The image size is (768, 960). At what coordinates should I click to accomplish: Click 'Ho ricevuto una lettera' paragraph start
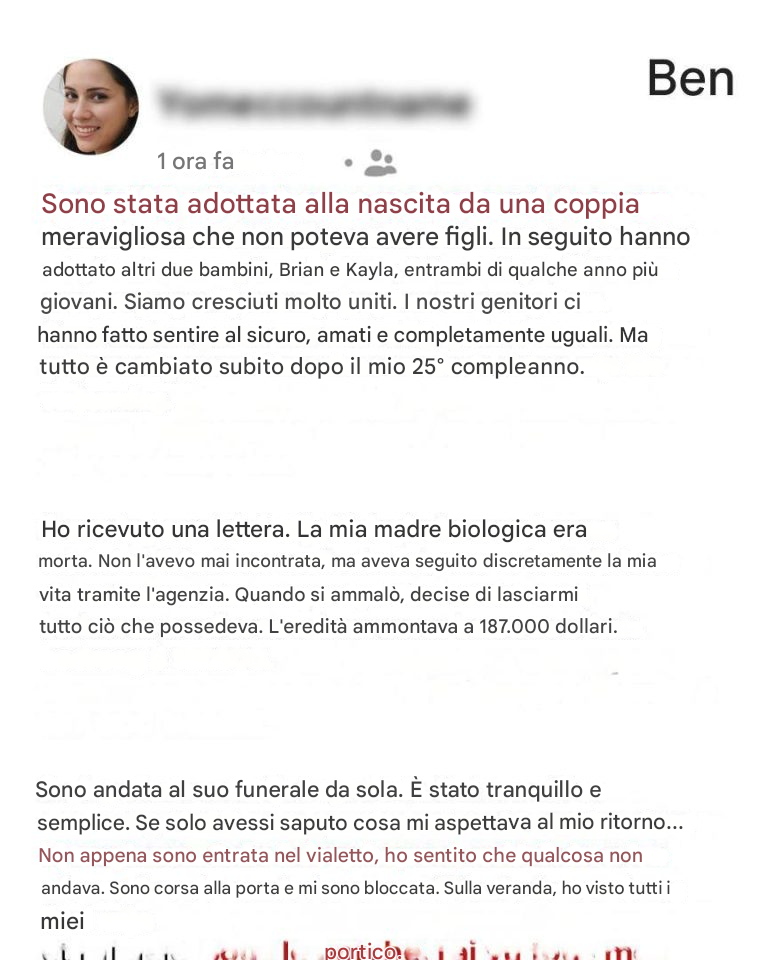coord(165,529)
